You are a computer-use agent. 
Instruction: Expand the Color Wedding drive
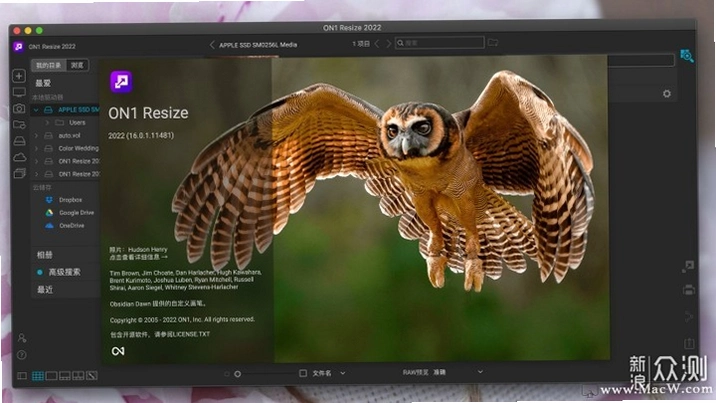pyautogui.click(x=36, y=148)
